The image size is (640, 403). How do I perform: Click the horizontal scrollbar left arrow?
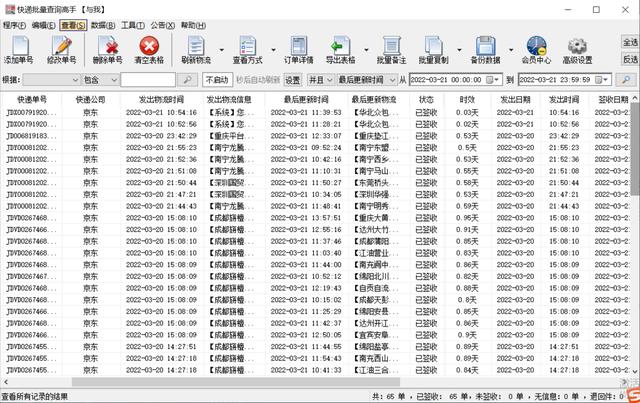pos(6,382)
